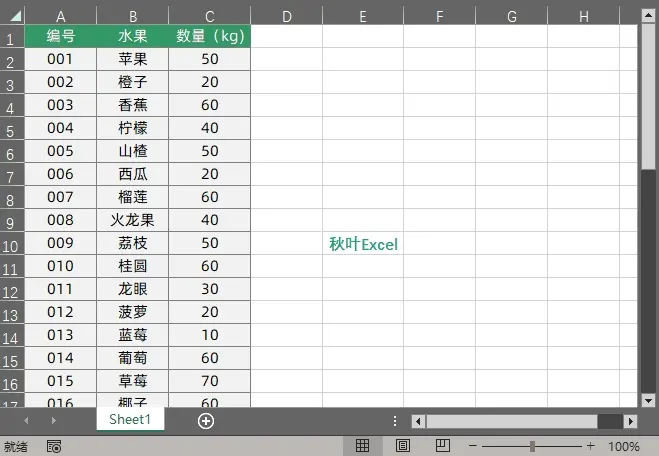Click horizontal scrollbar left arrow

pyautogui.click(x=418, y=421)
